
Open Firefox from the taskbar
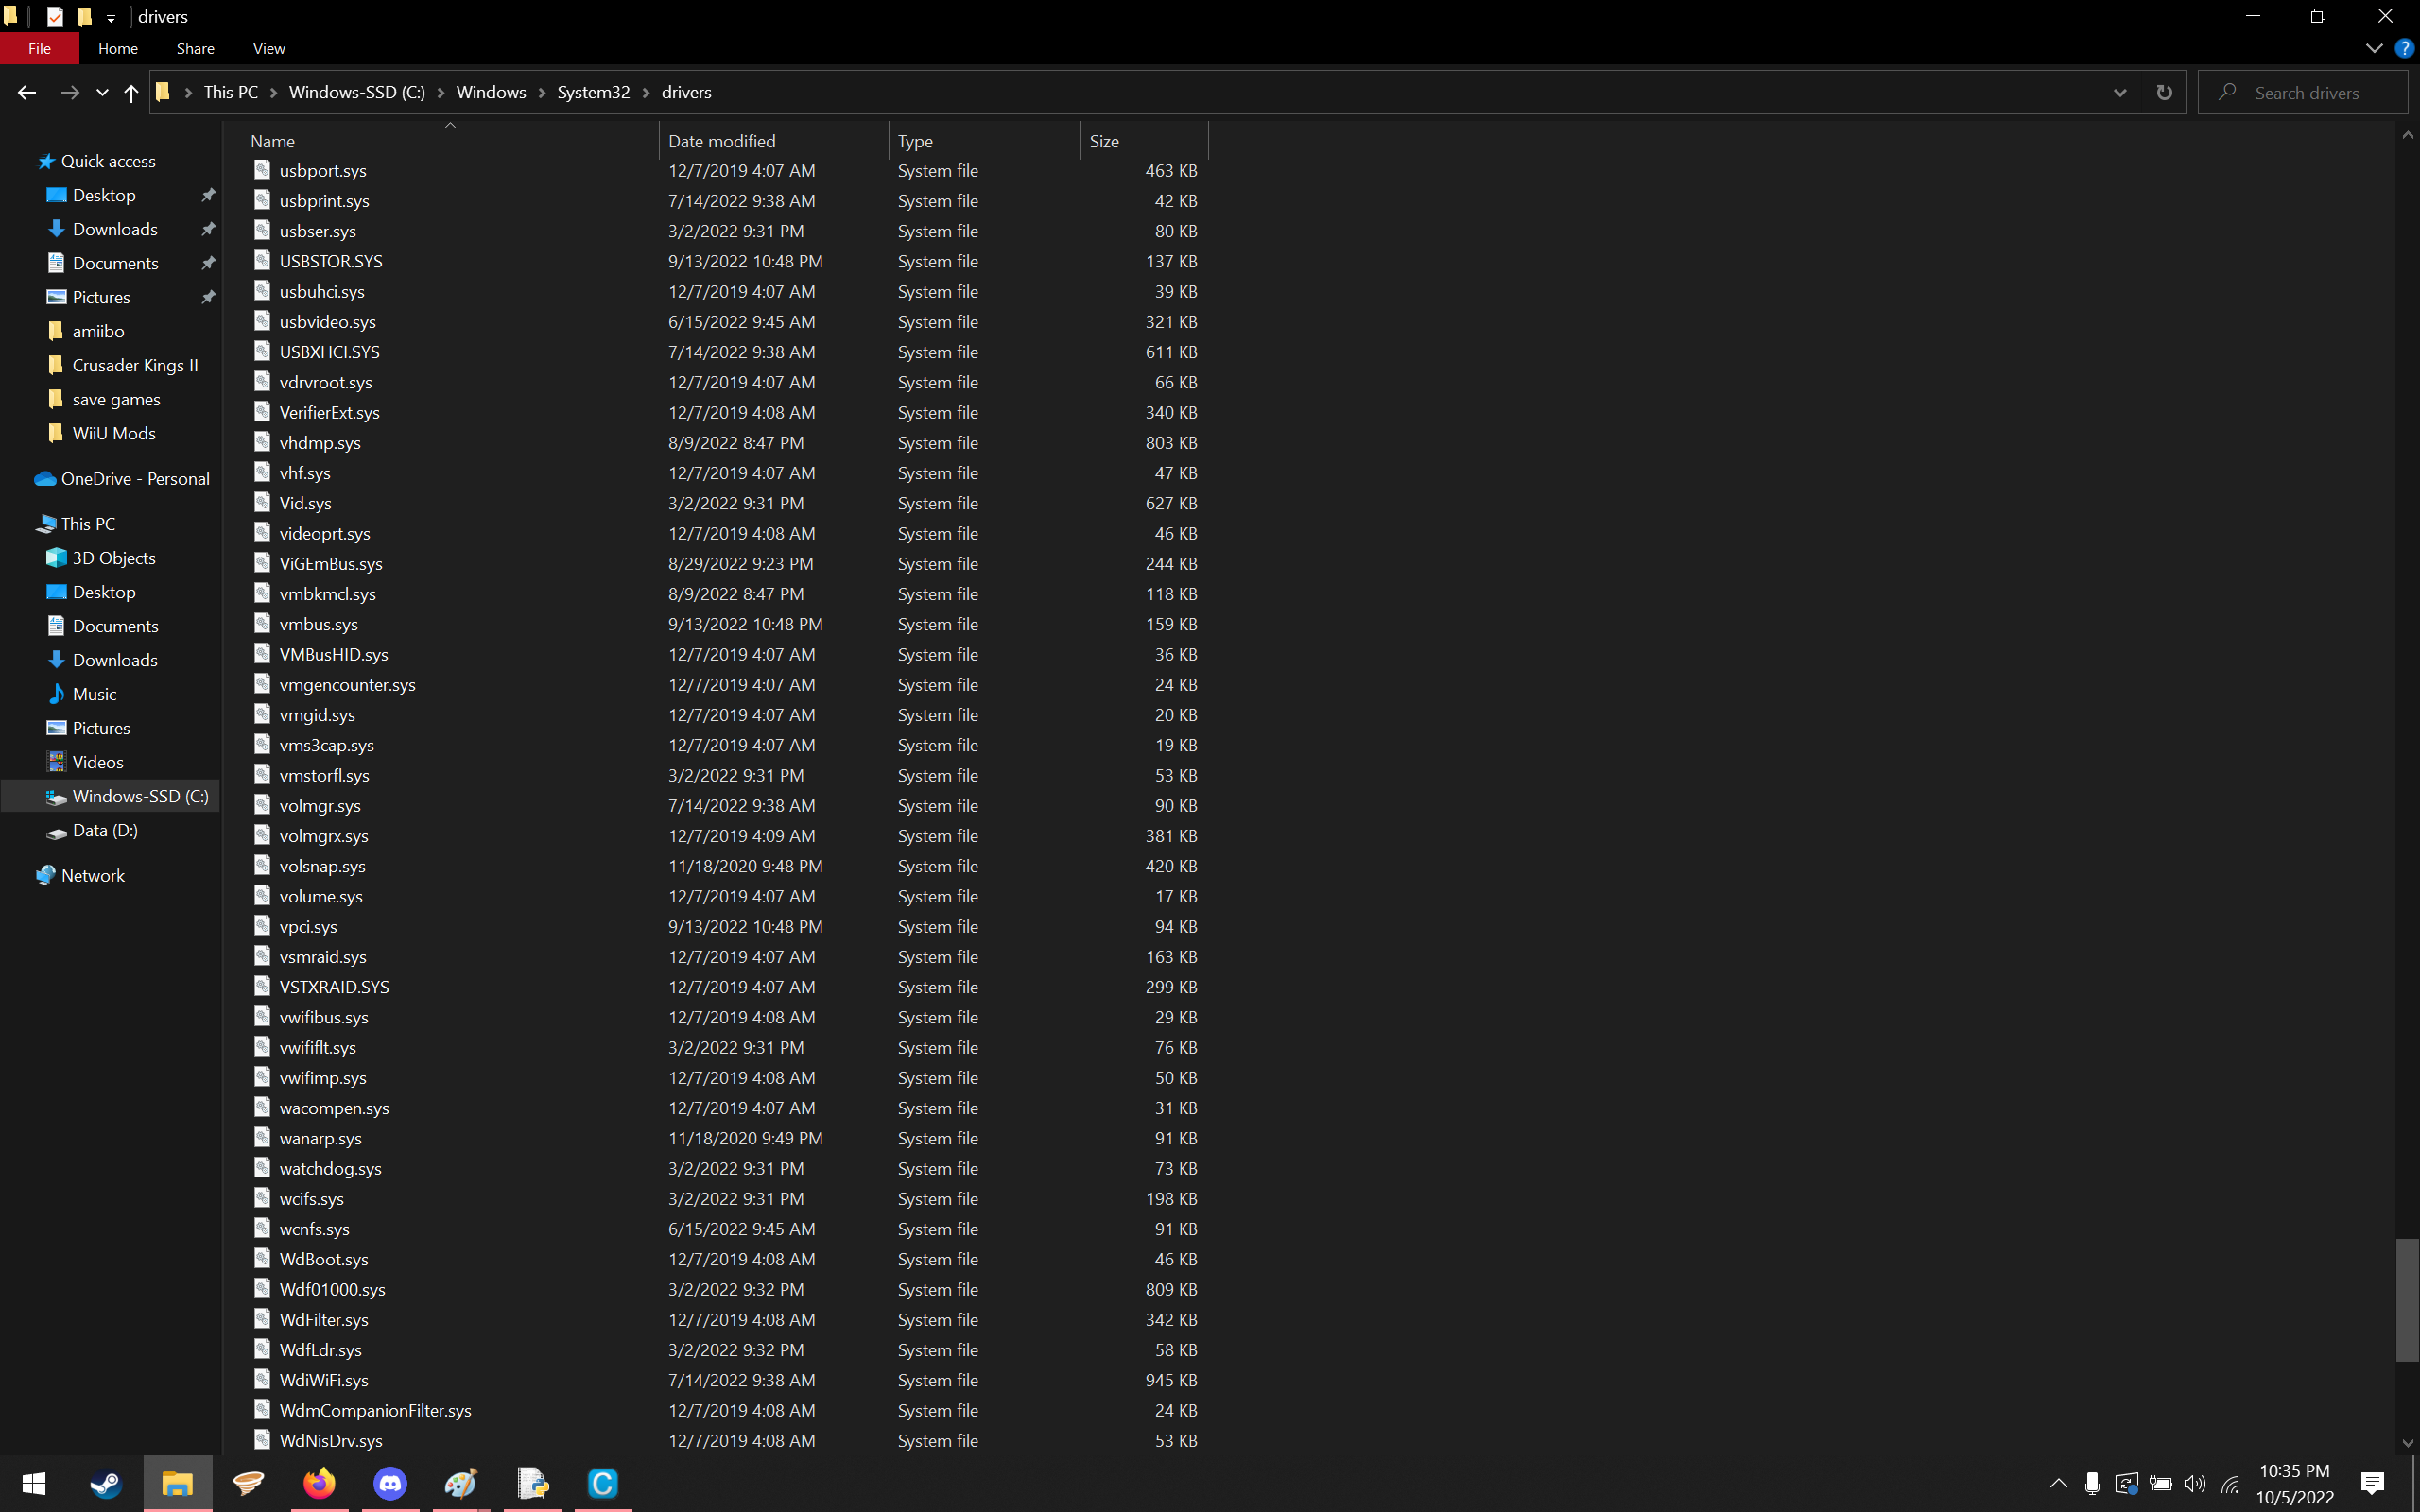tap(319, 1483)
